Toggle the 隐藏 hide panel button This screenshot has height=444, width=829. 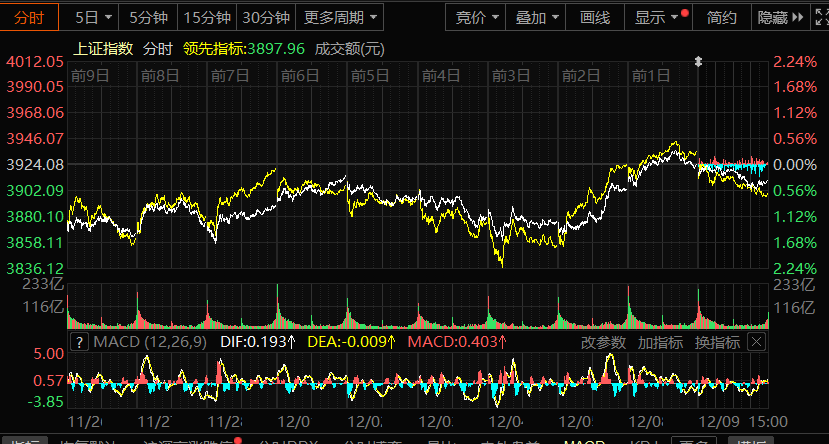773,18
